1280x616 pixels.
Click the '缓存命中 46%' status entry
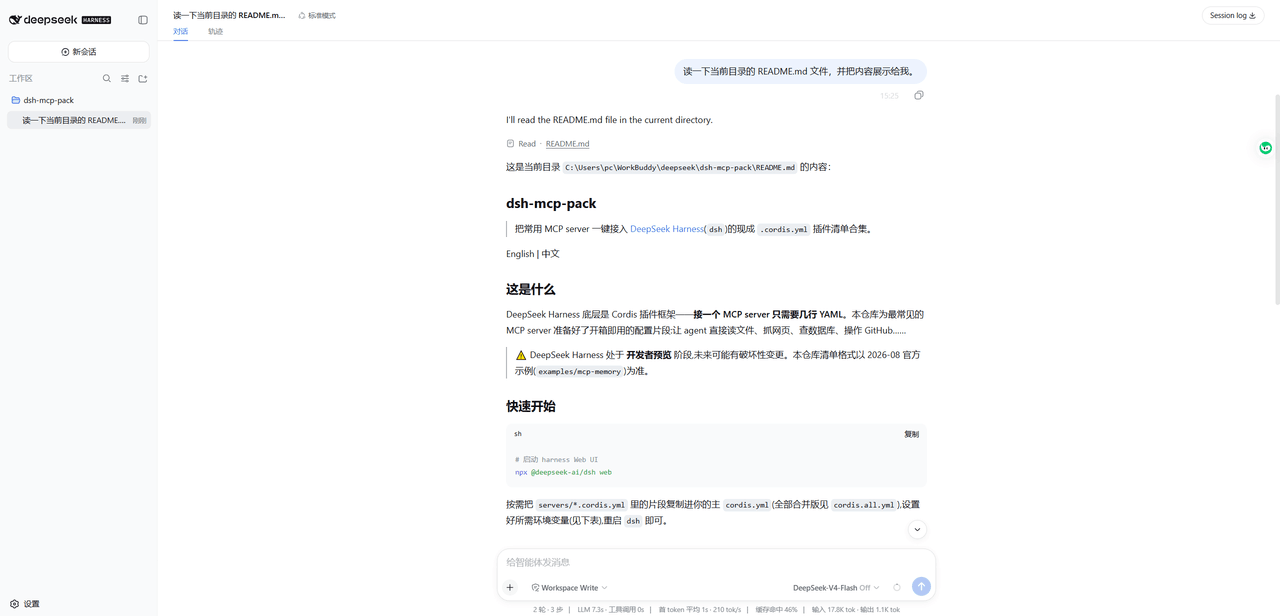tap(776, 609)
